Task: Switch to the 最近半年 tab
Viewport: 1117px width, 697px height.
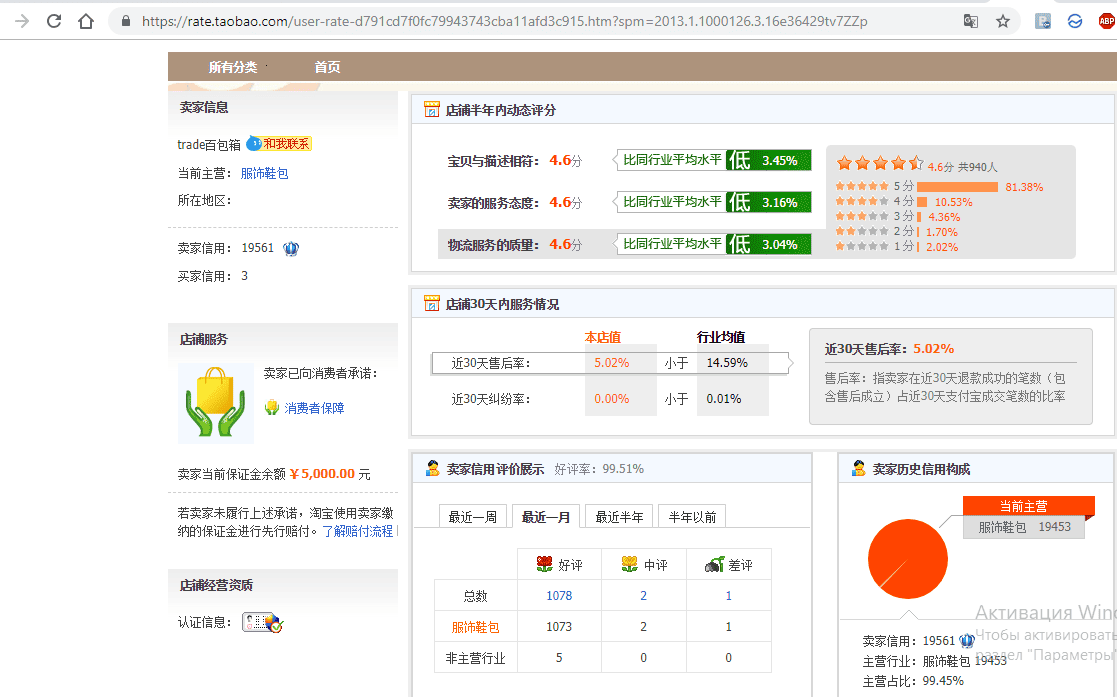Action: pyautogui.click(x=619, y=517)
